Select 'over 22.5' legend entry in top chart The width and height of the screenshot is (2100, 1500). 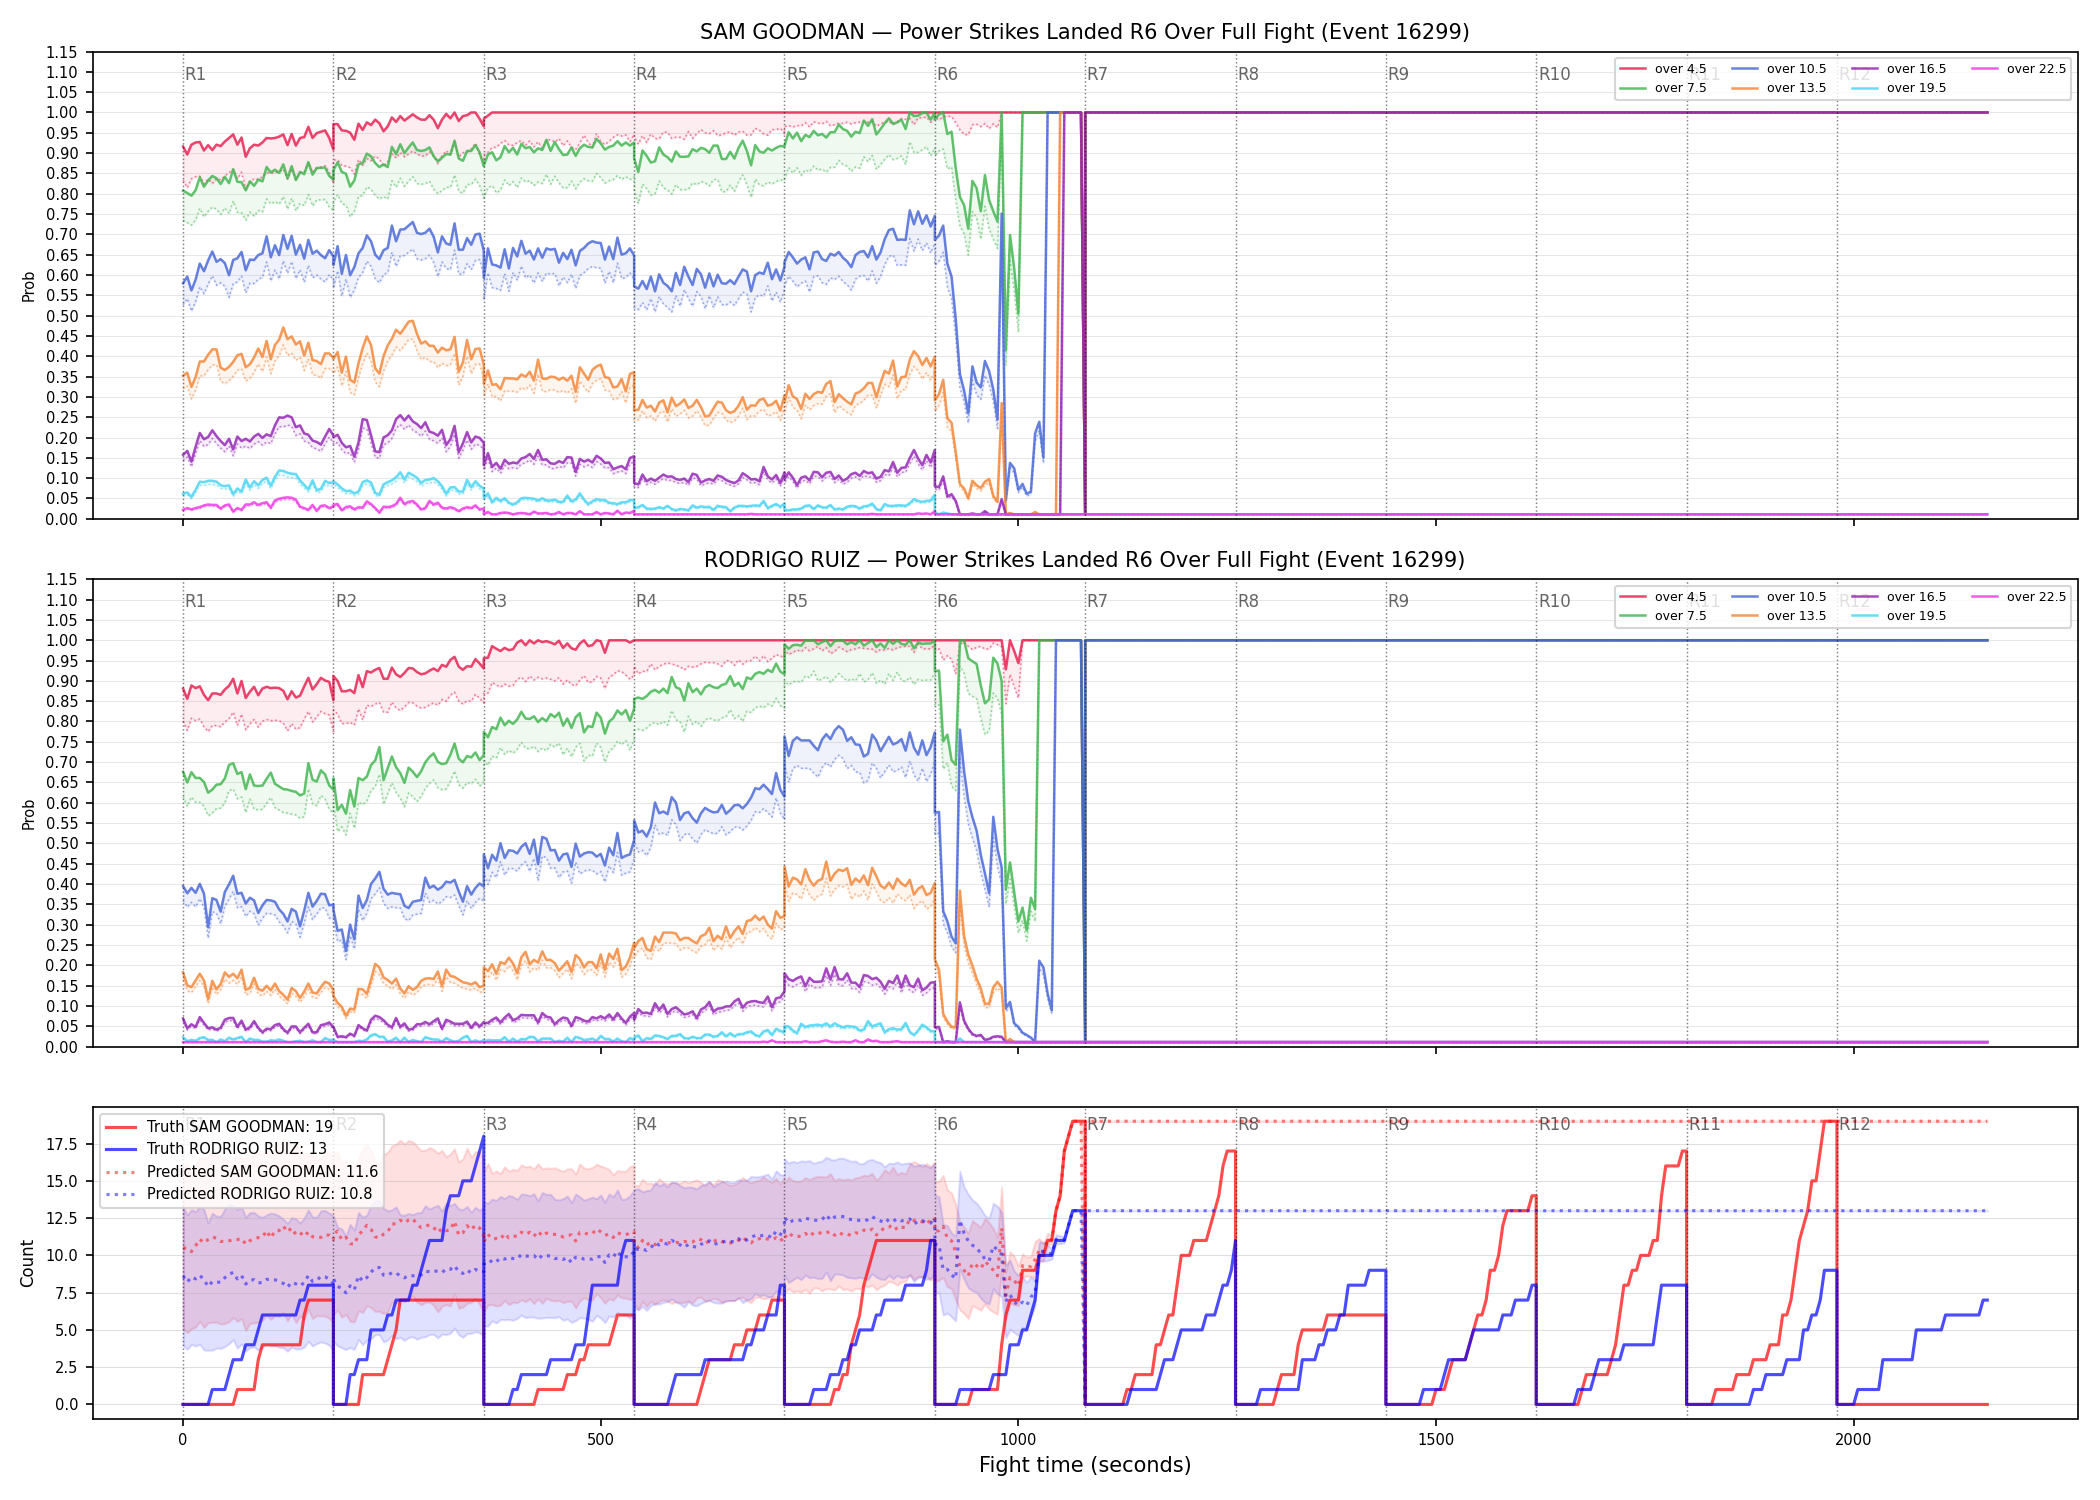click(2019, 69)
